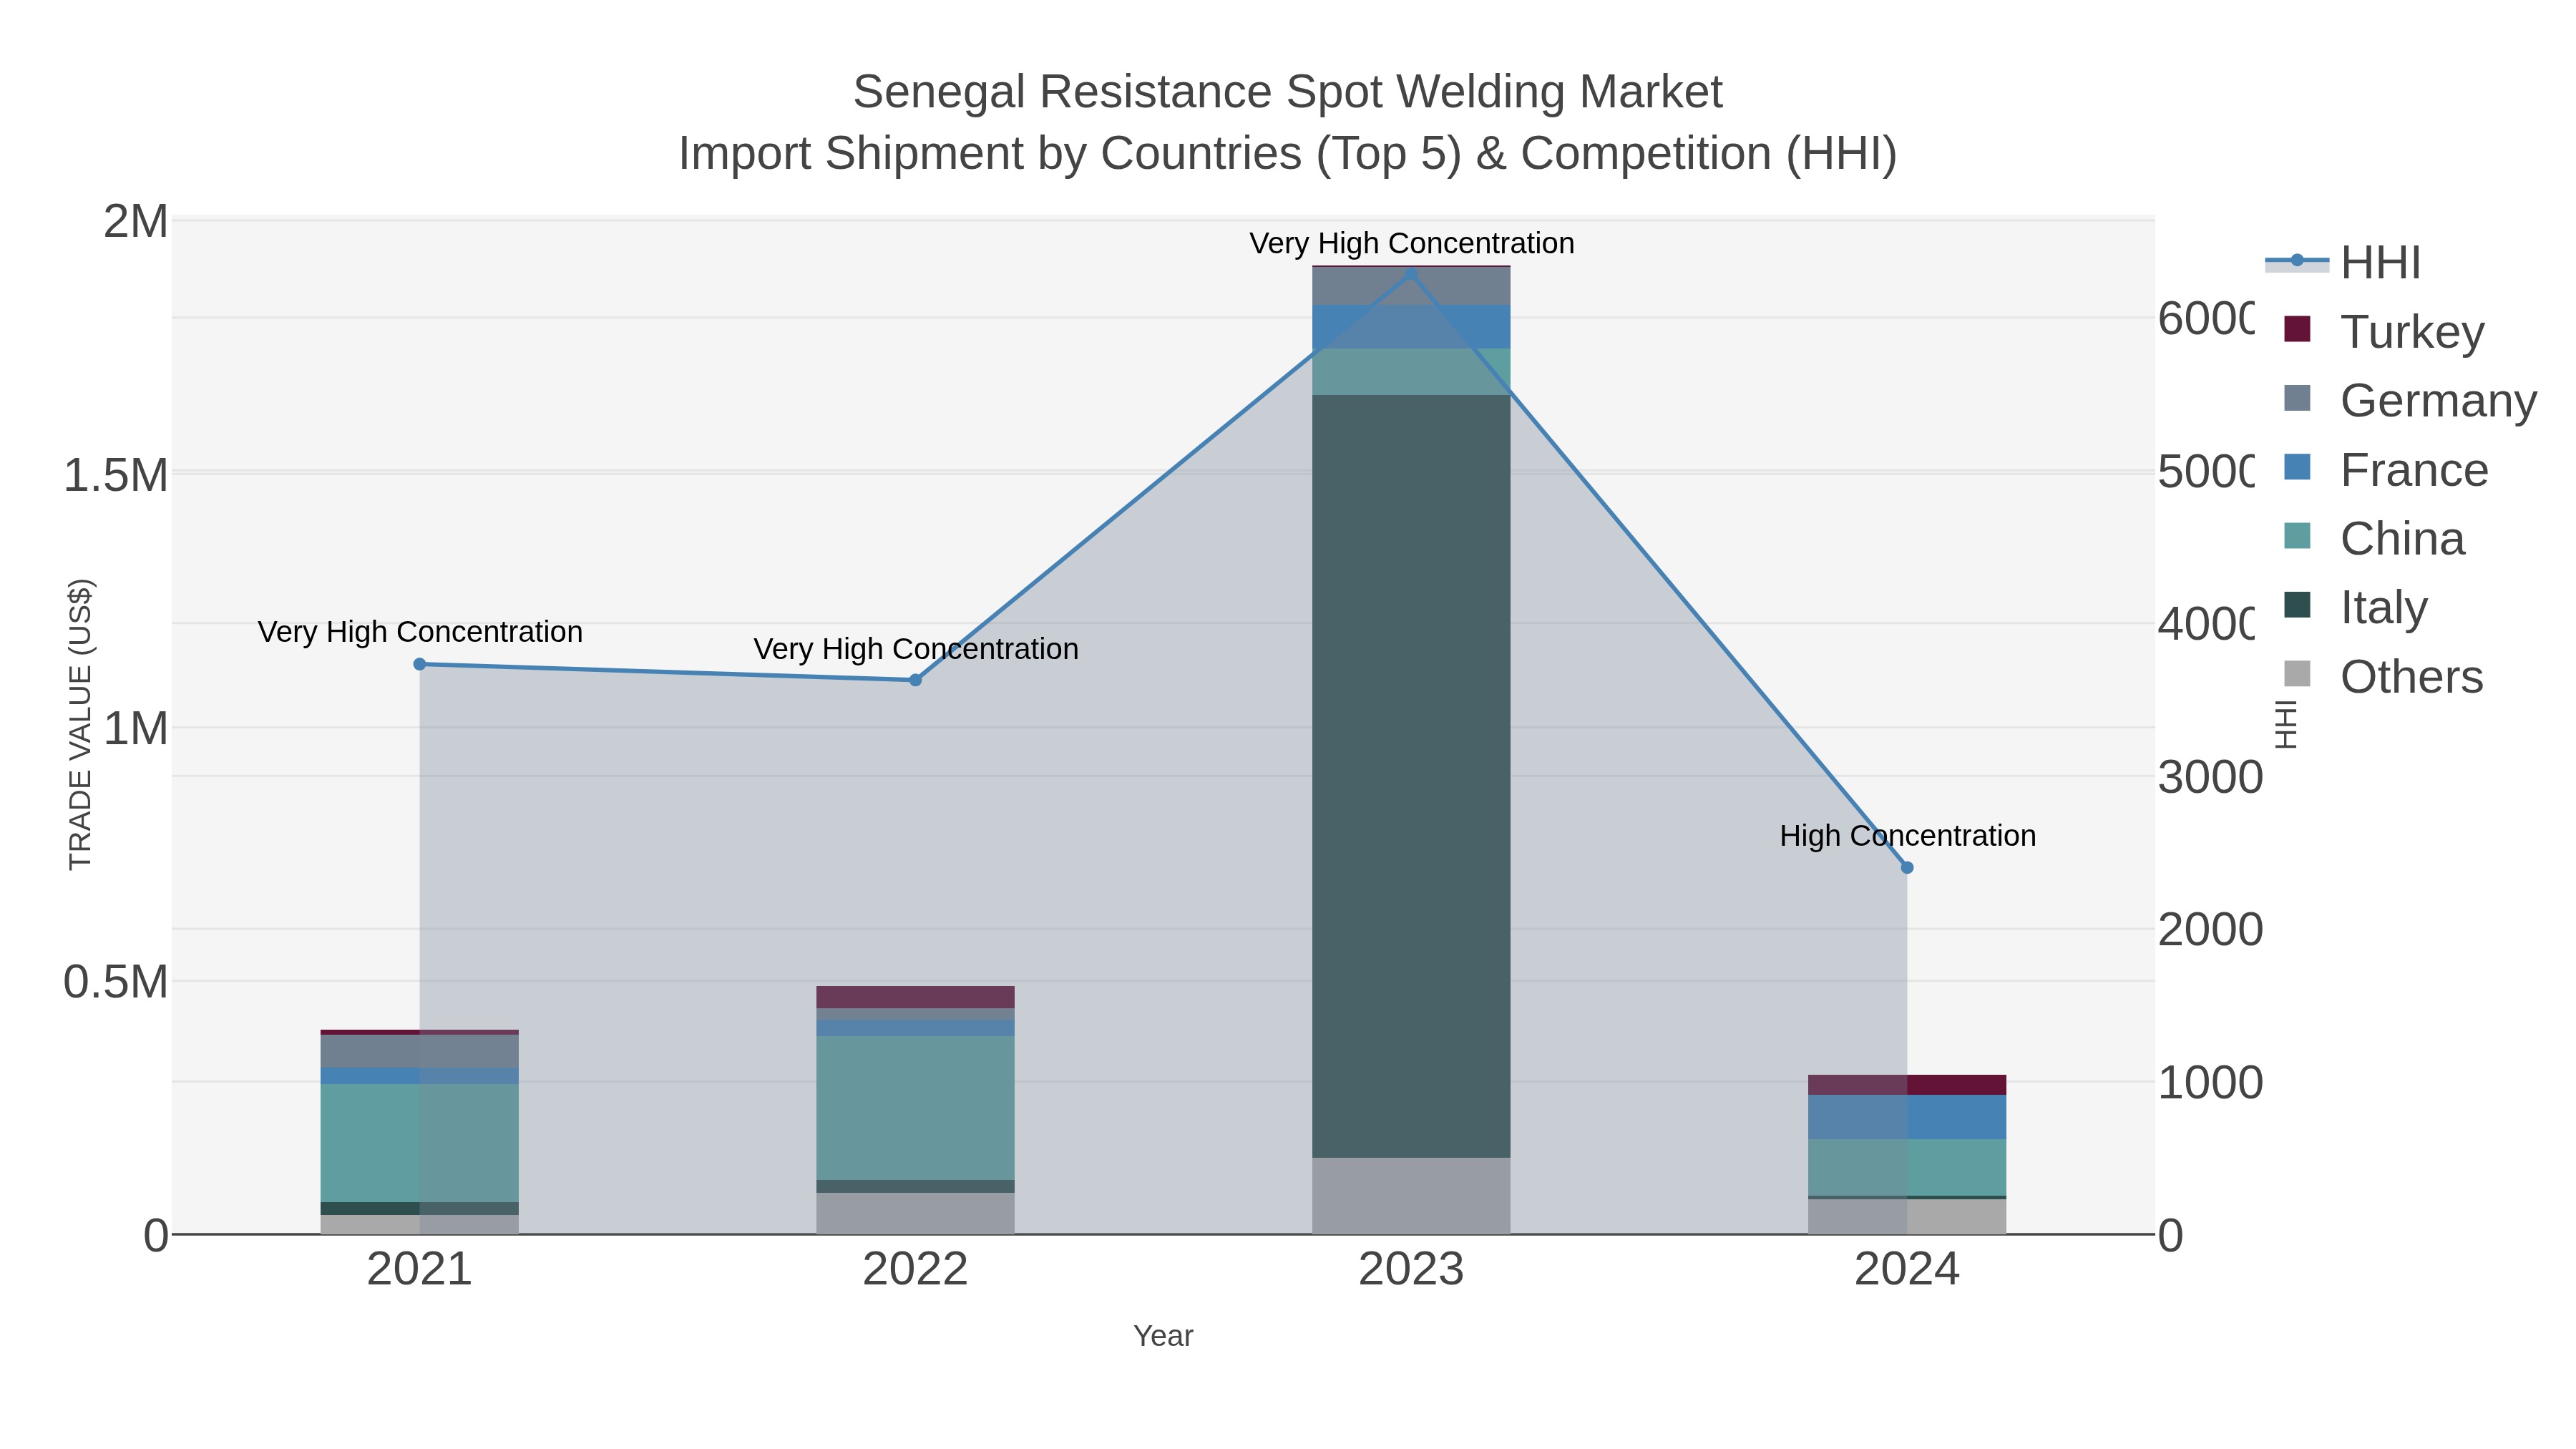
Task: Click the 1000 HHI axis tick label
Action: (2210, 1082)
